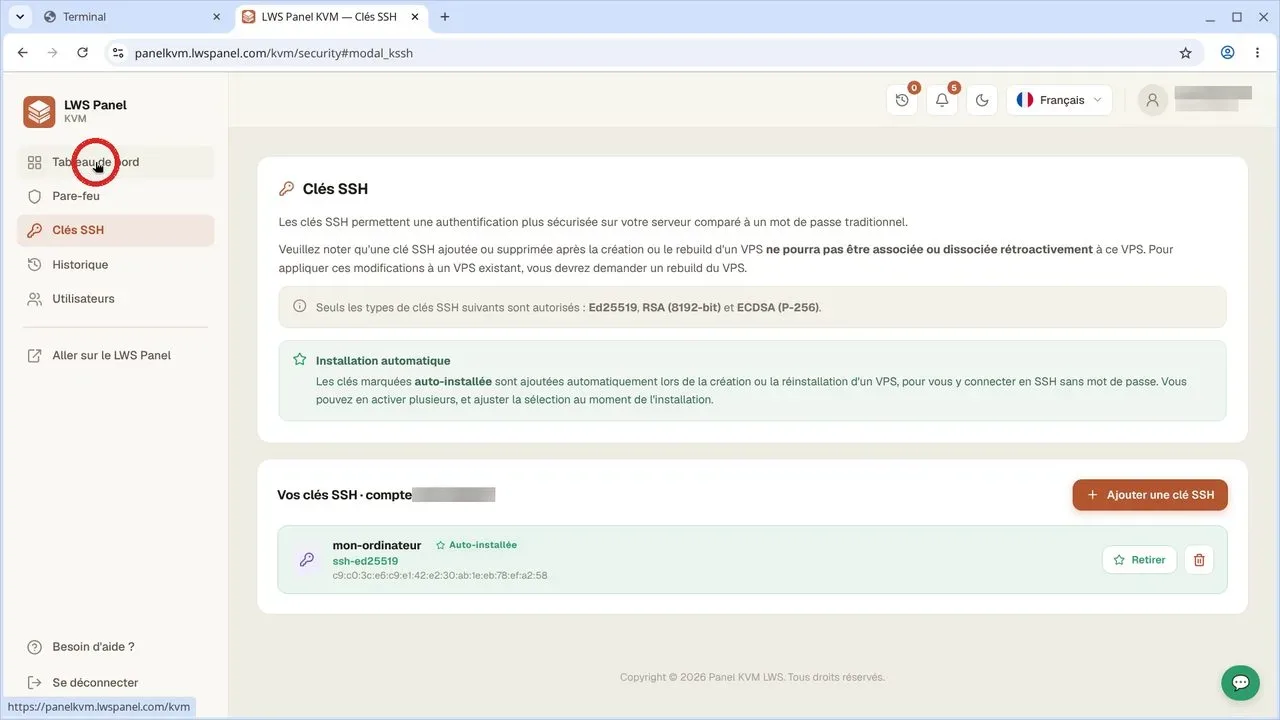
Task: Open the live chat bubble
Action: (1240, 683)
